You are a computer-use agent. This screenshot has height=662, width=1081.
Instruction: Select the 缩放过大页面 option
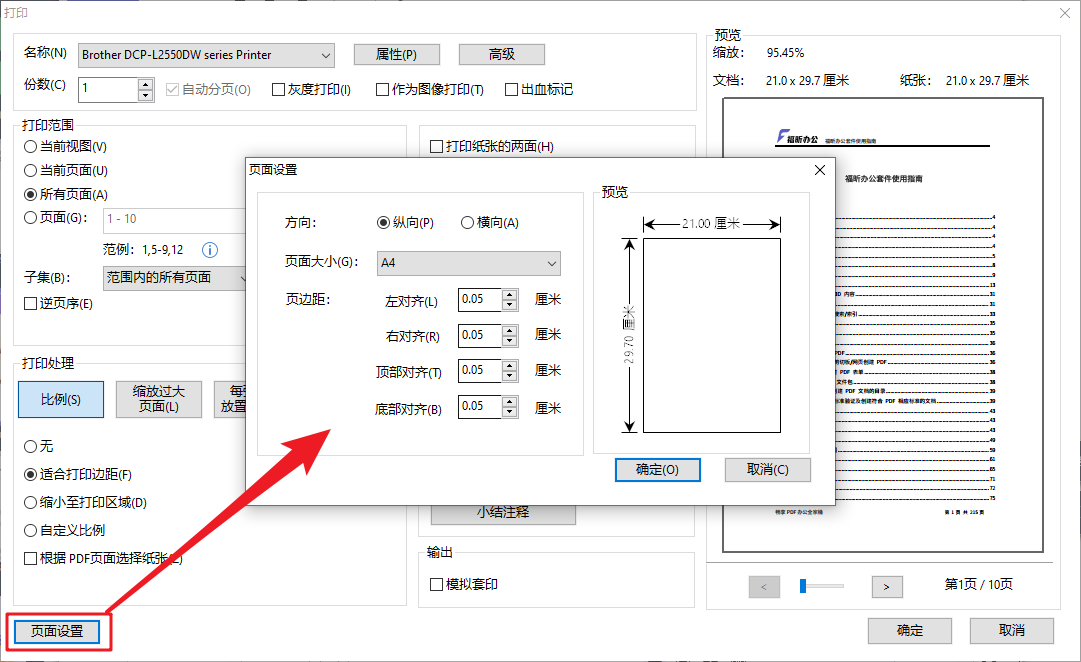click(x=161, y=399)
